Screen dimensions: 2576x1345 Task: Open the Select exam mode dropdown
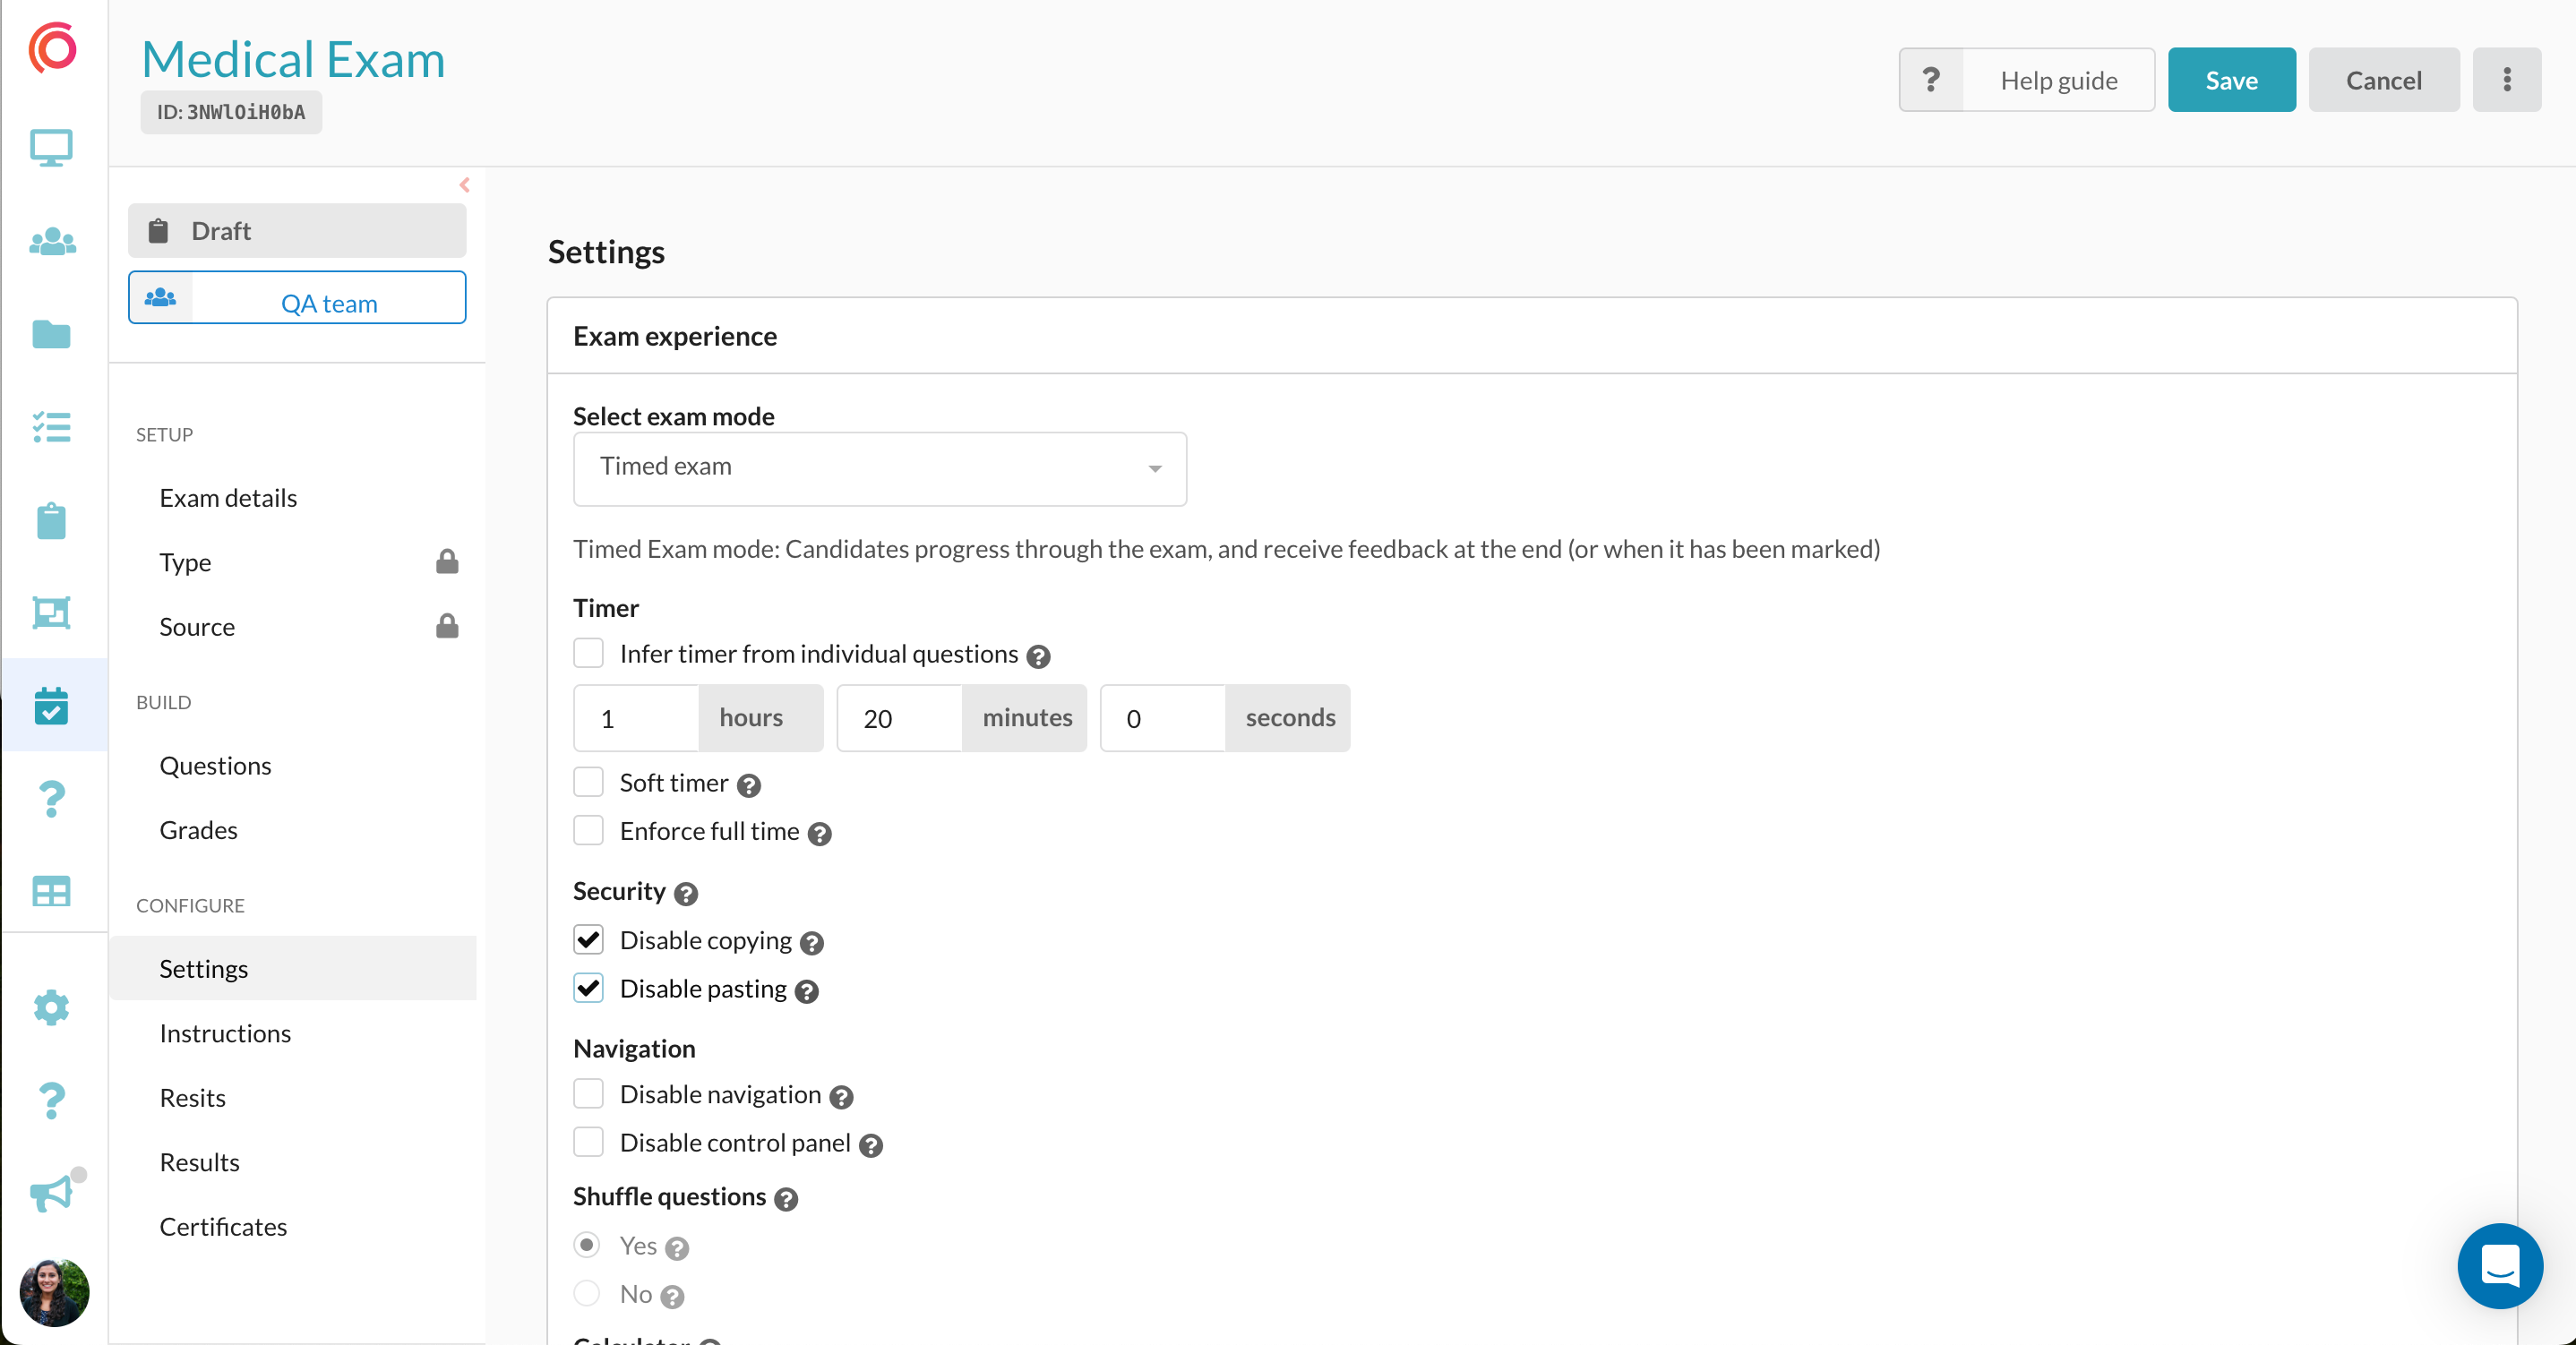(879, 468)
